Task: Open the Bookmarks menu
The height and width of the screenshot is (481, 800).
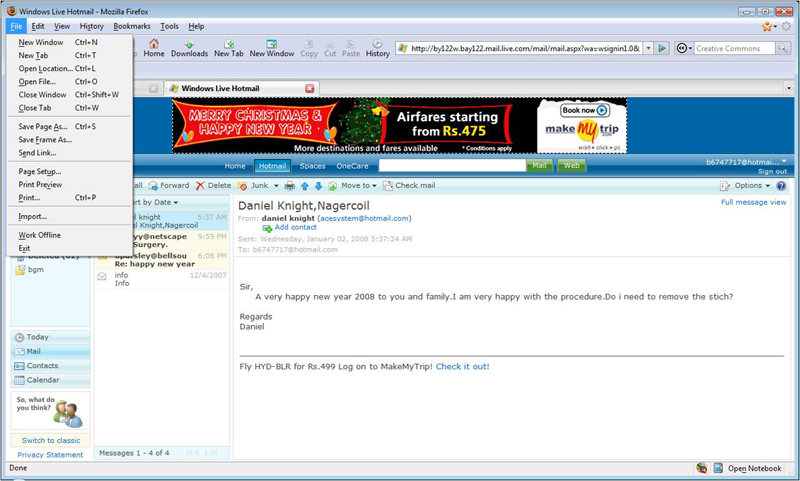Action: [131, 26]
